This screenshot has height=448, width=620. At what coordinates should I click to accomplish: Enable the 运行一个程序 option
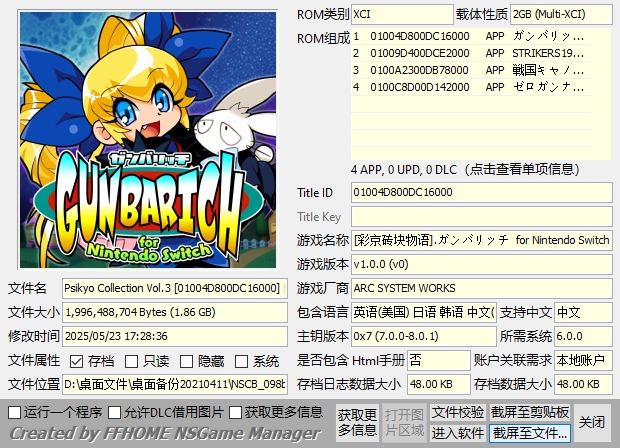pos(14,412)
